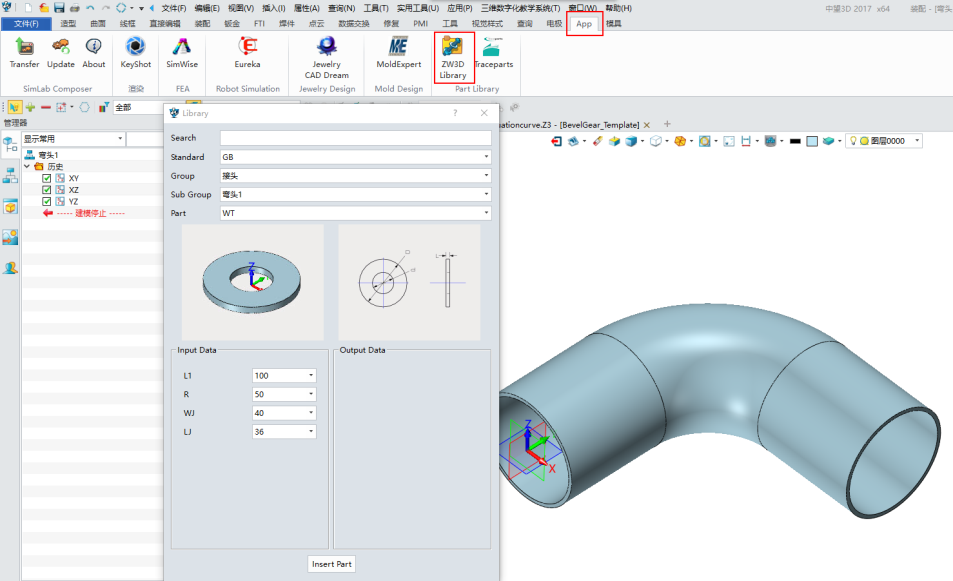Toggle the XZ plane checkbox
This screenshot has width=953, height=581.
[x=47, y=189]
